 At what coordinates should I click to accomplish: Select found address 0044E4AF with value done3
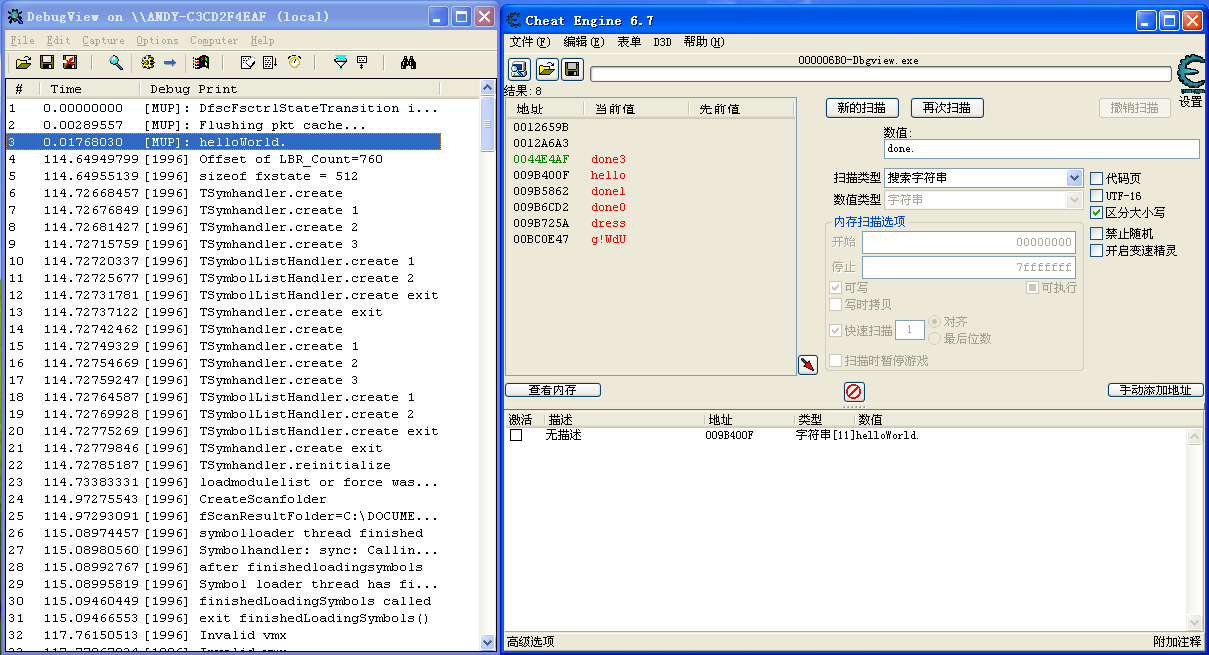tap(651, 159)
